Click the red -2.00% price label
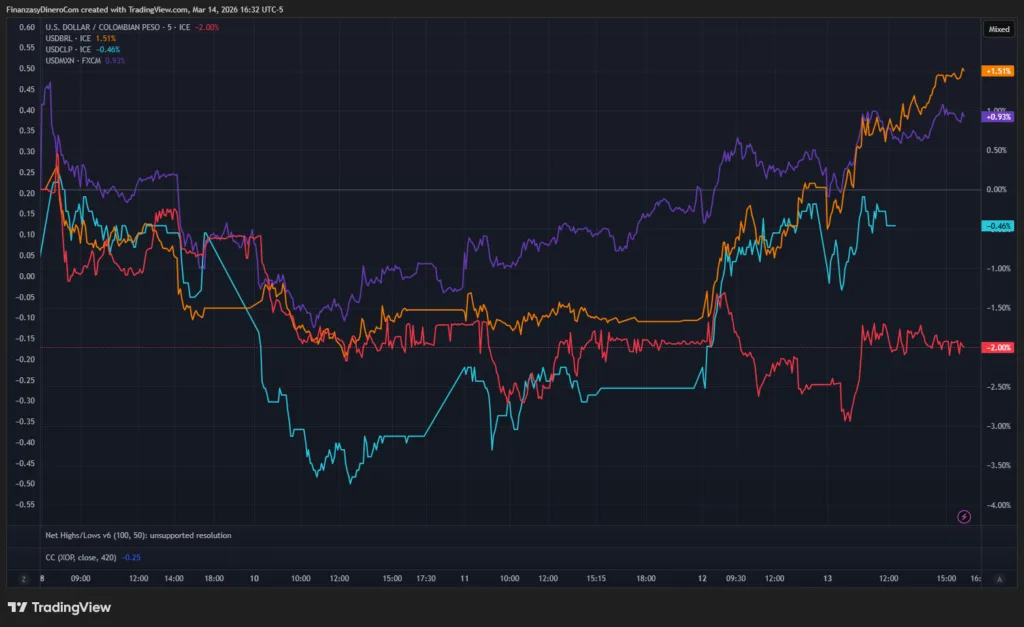 point(998,347)
